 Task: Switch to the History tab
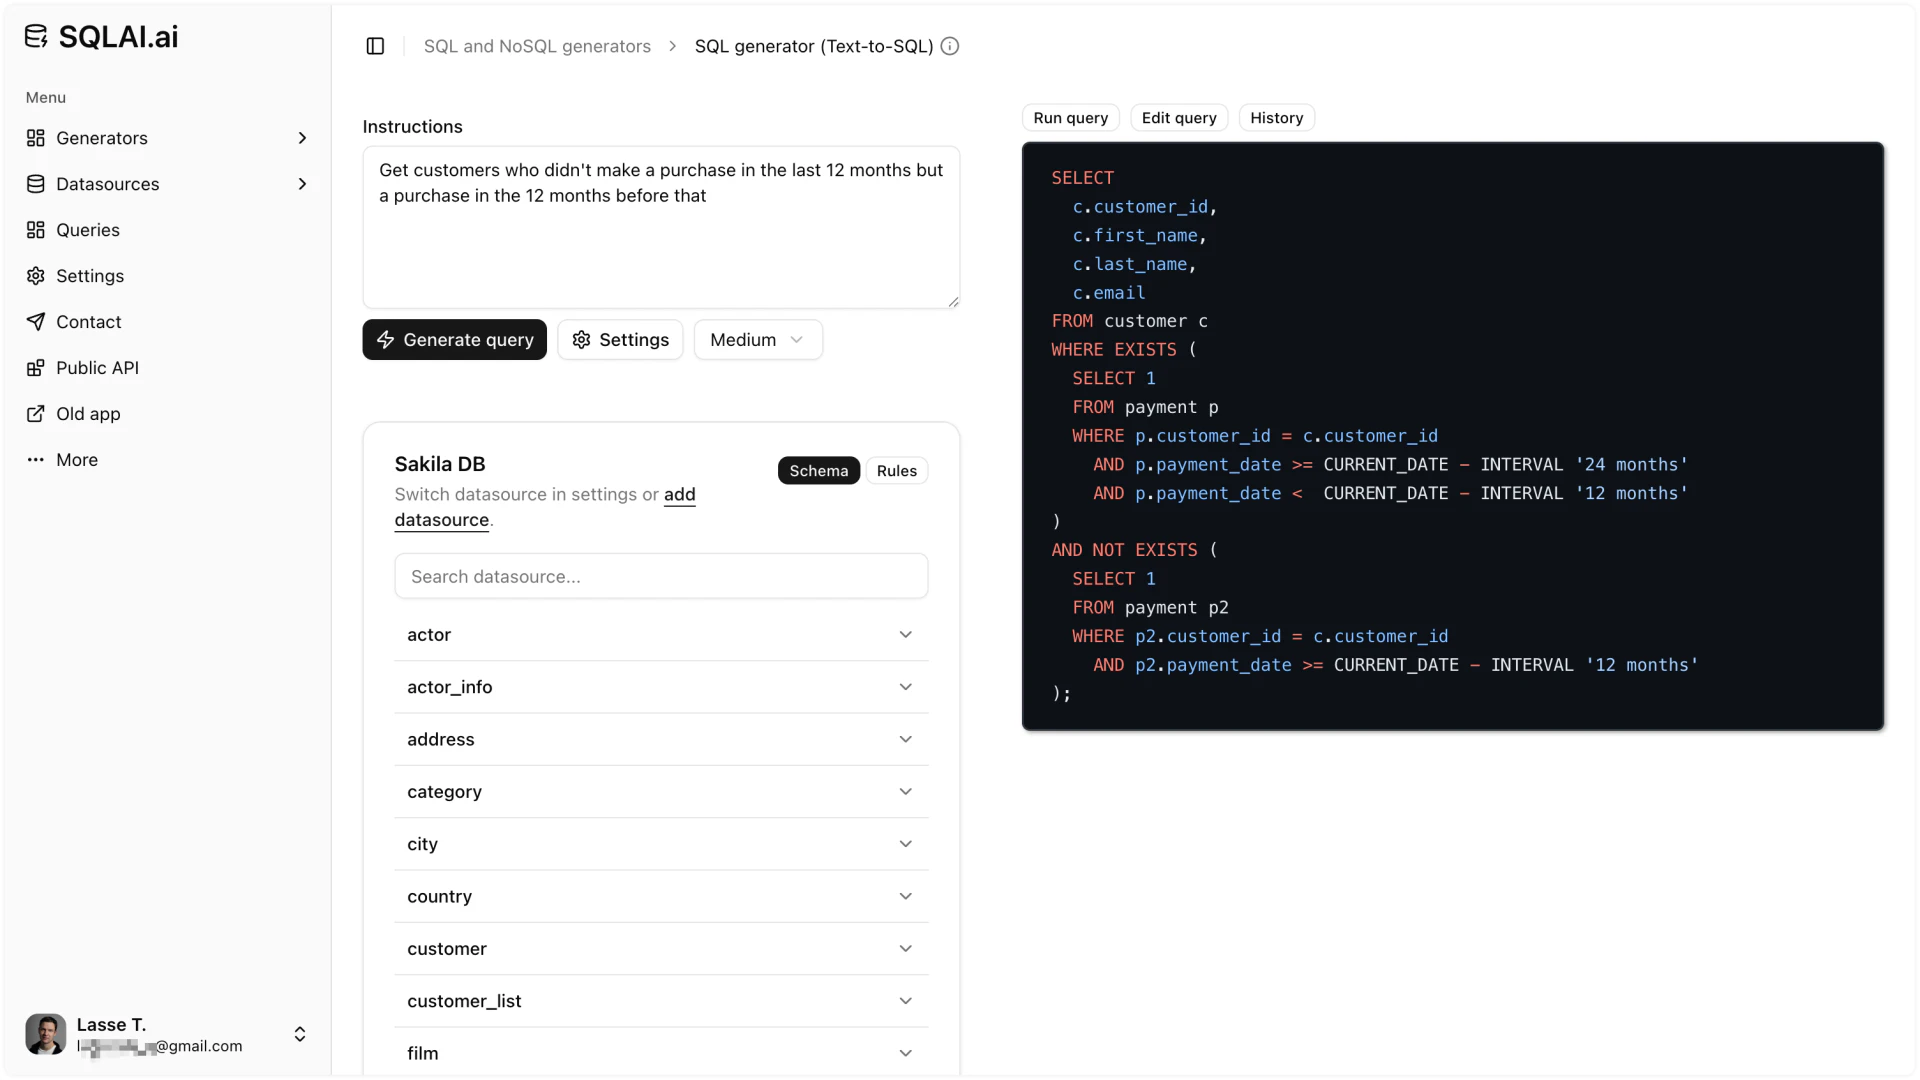pos(1277,117)
